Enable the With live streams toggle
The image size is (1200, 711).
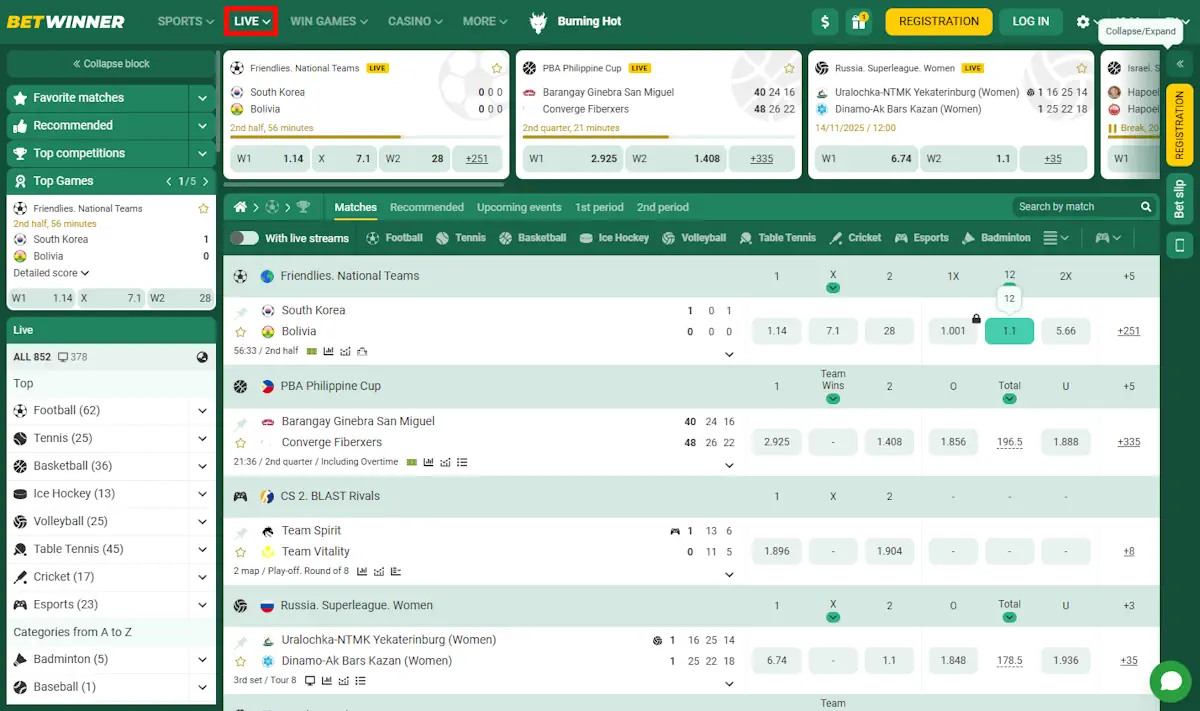[x=247, y=237]
